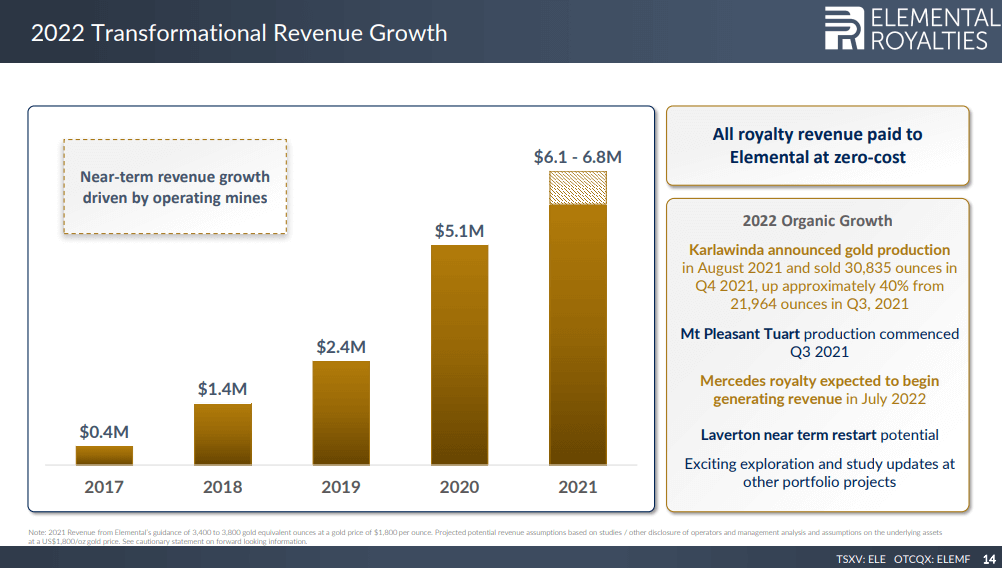Image resolution: width=1002 pixels, height=568 pixels.
Task: Click the footnote beginning 'Note: 2021 Revenue'
Action: 485,537
